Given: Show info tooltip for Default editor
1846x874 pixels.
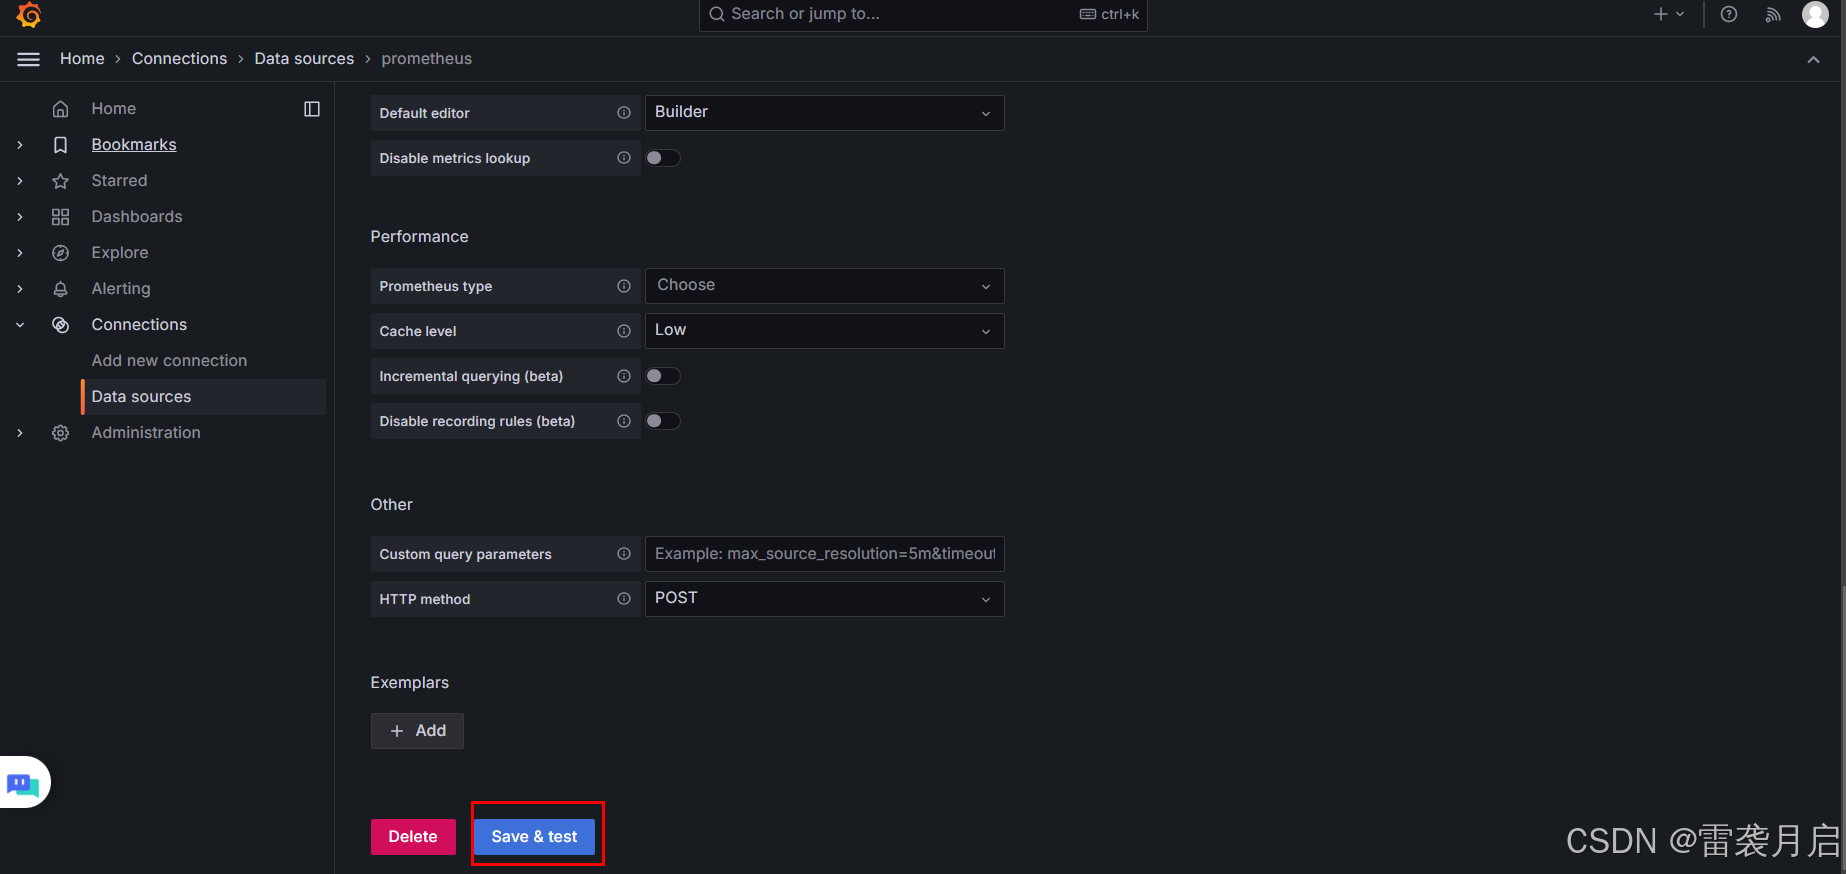Looking at the screenshot, I should [x=624, y=113].
